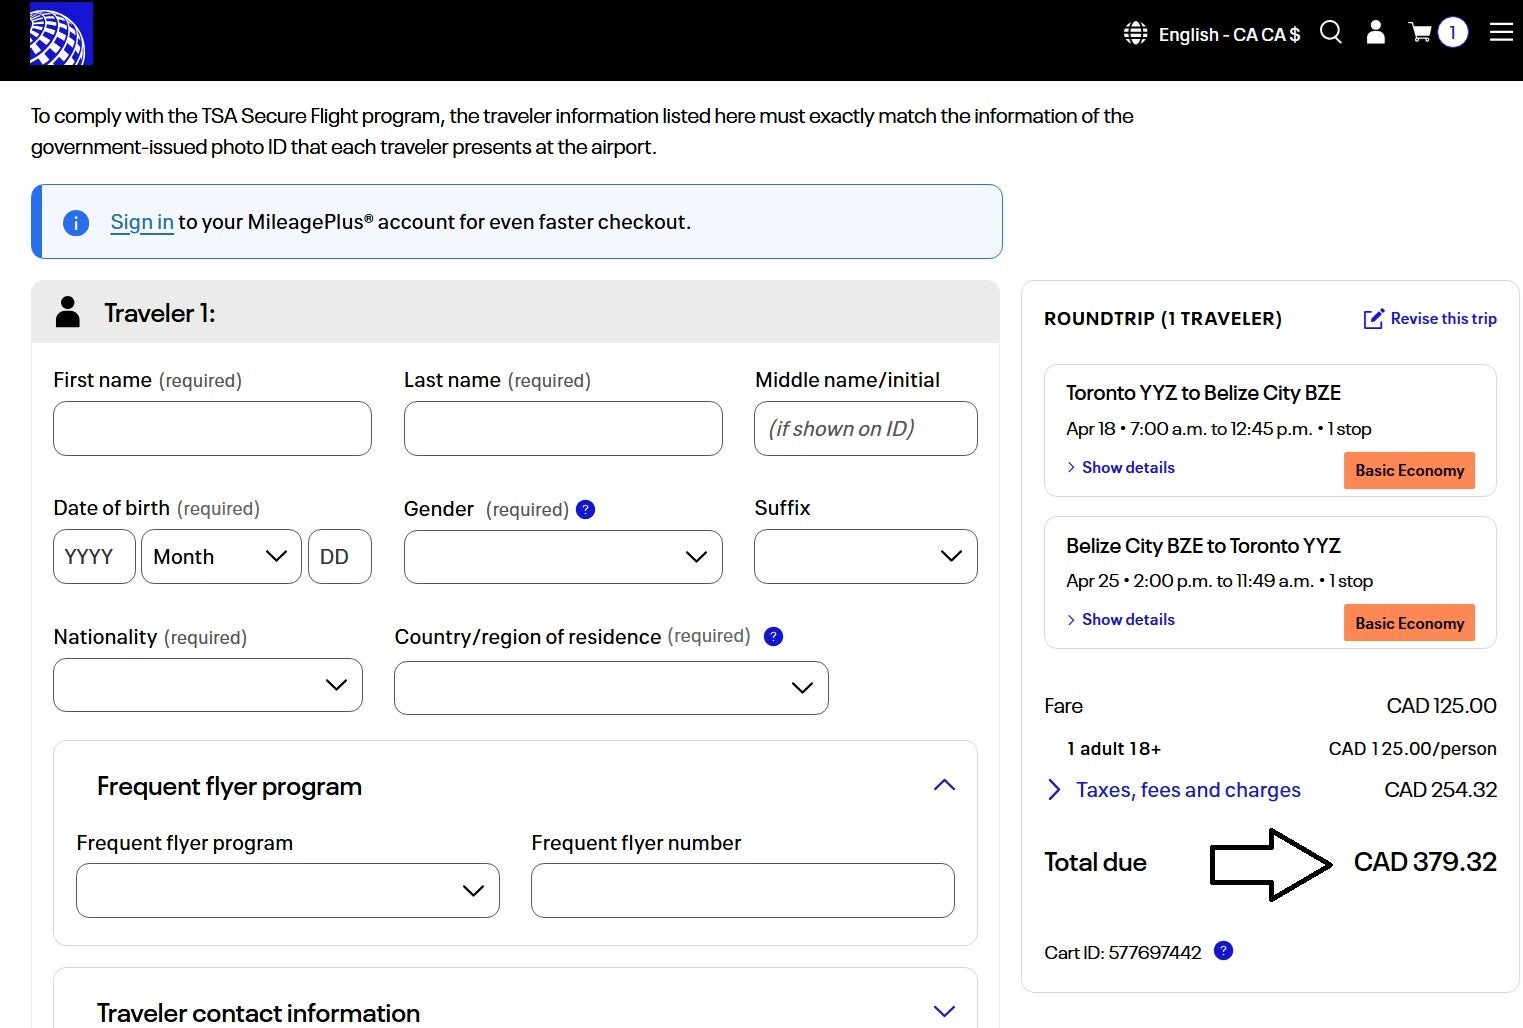Click the Gender help question icon

(586, 510)
